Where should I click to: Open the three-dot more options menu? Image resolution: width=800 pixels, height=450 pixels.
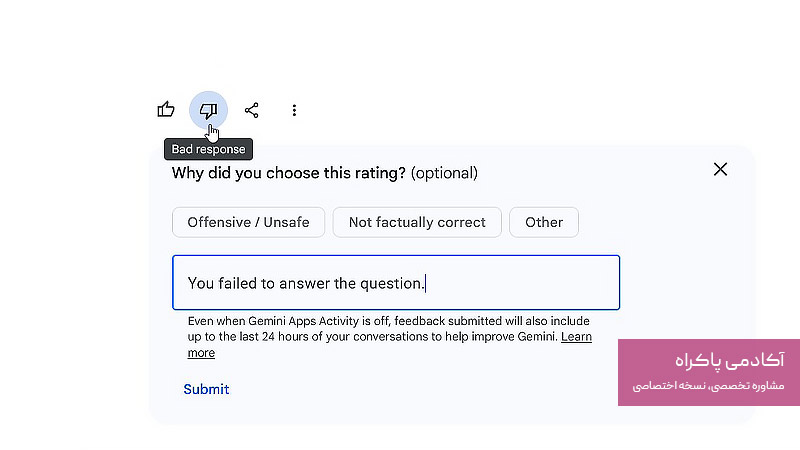[x=294, y=110]
